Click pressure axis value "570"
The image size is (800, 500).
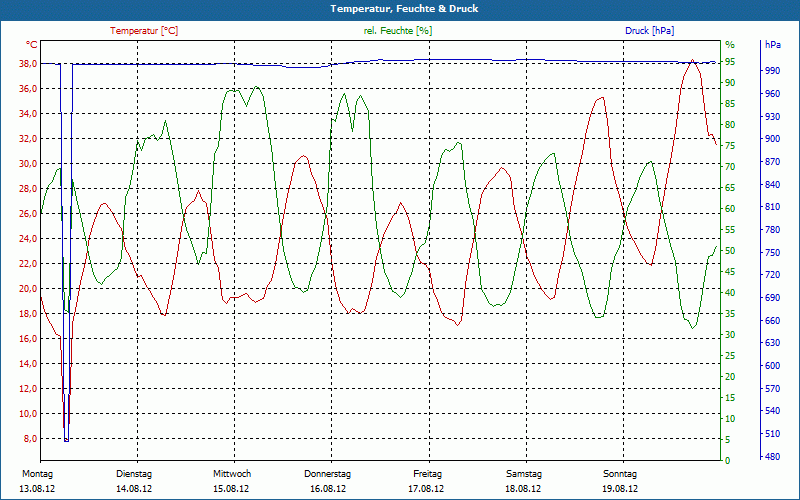point(772,389)
